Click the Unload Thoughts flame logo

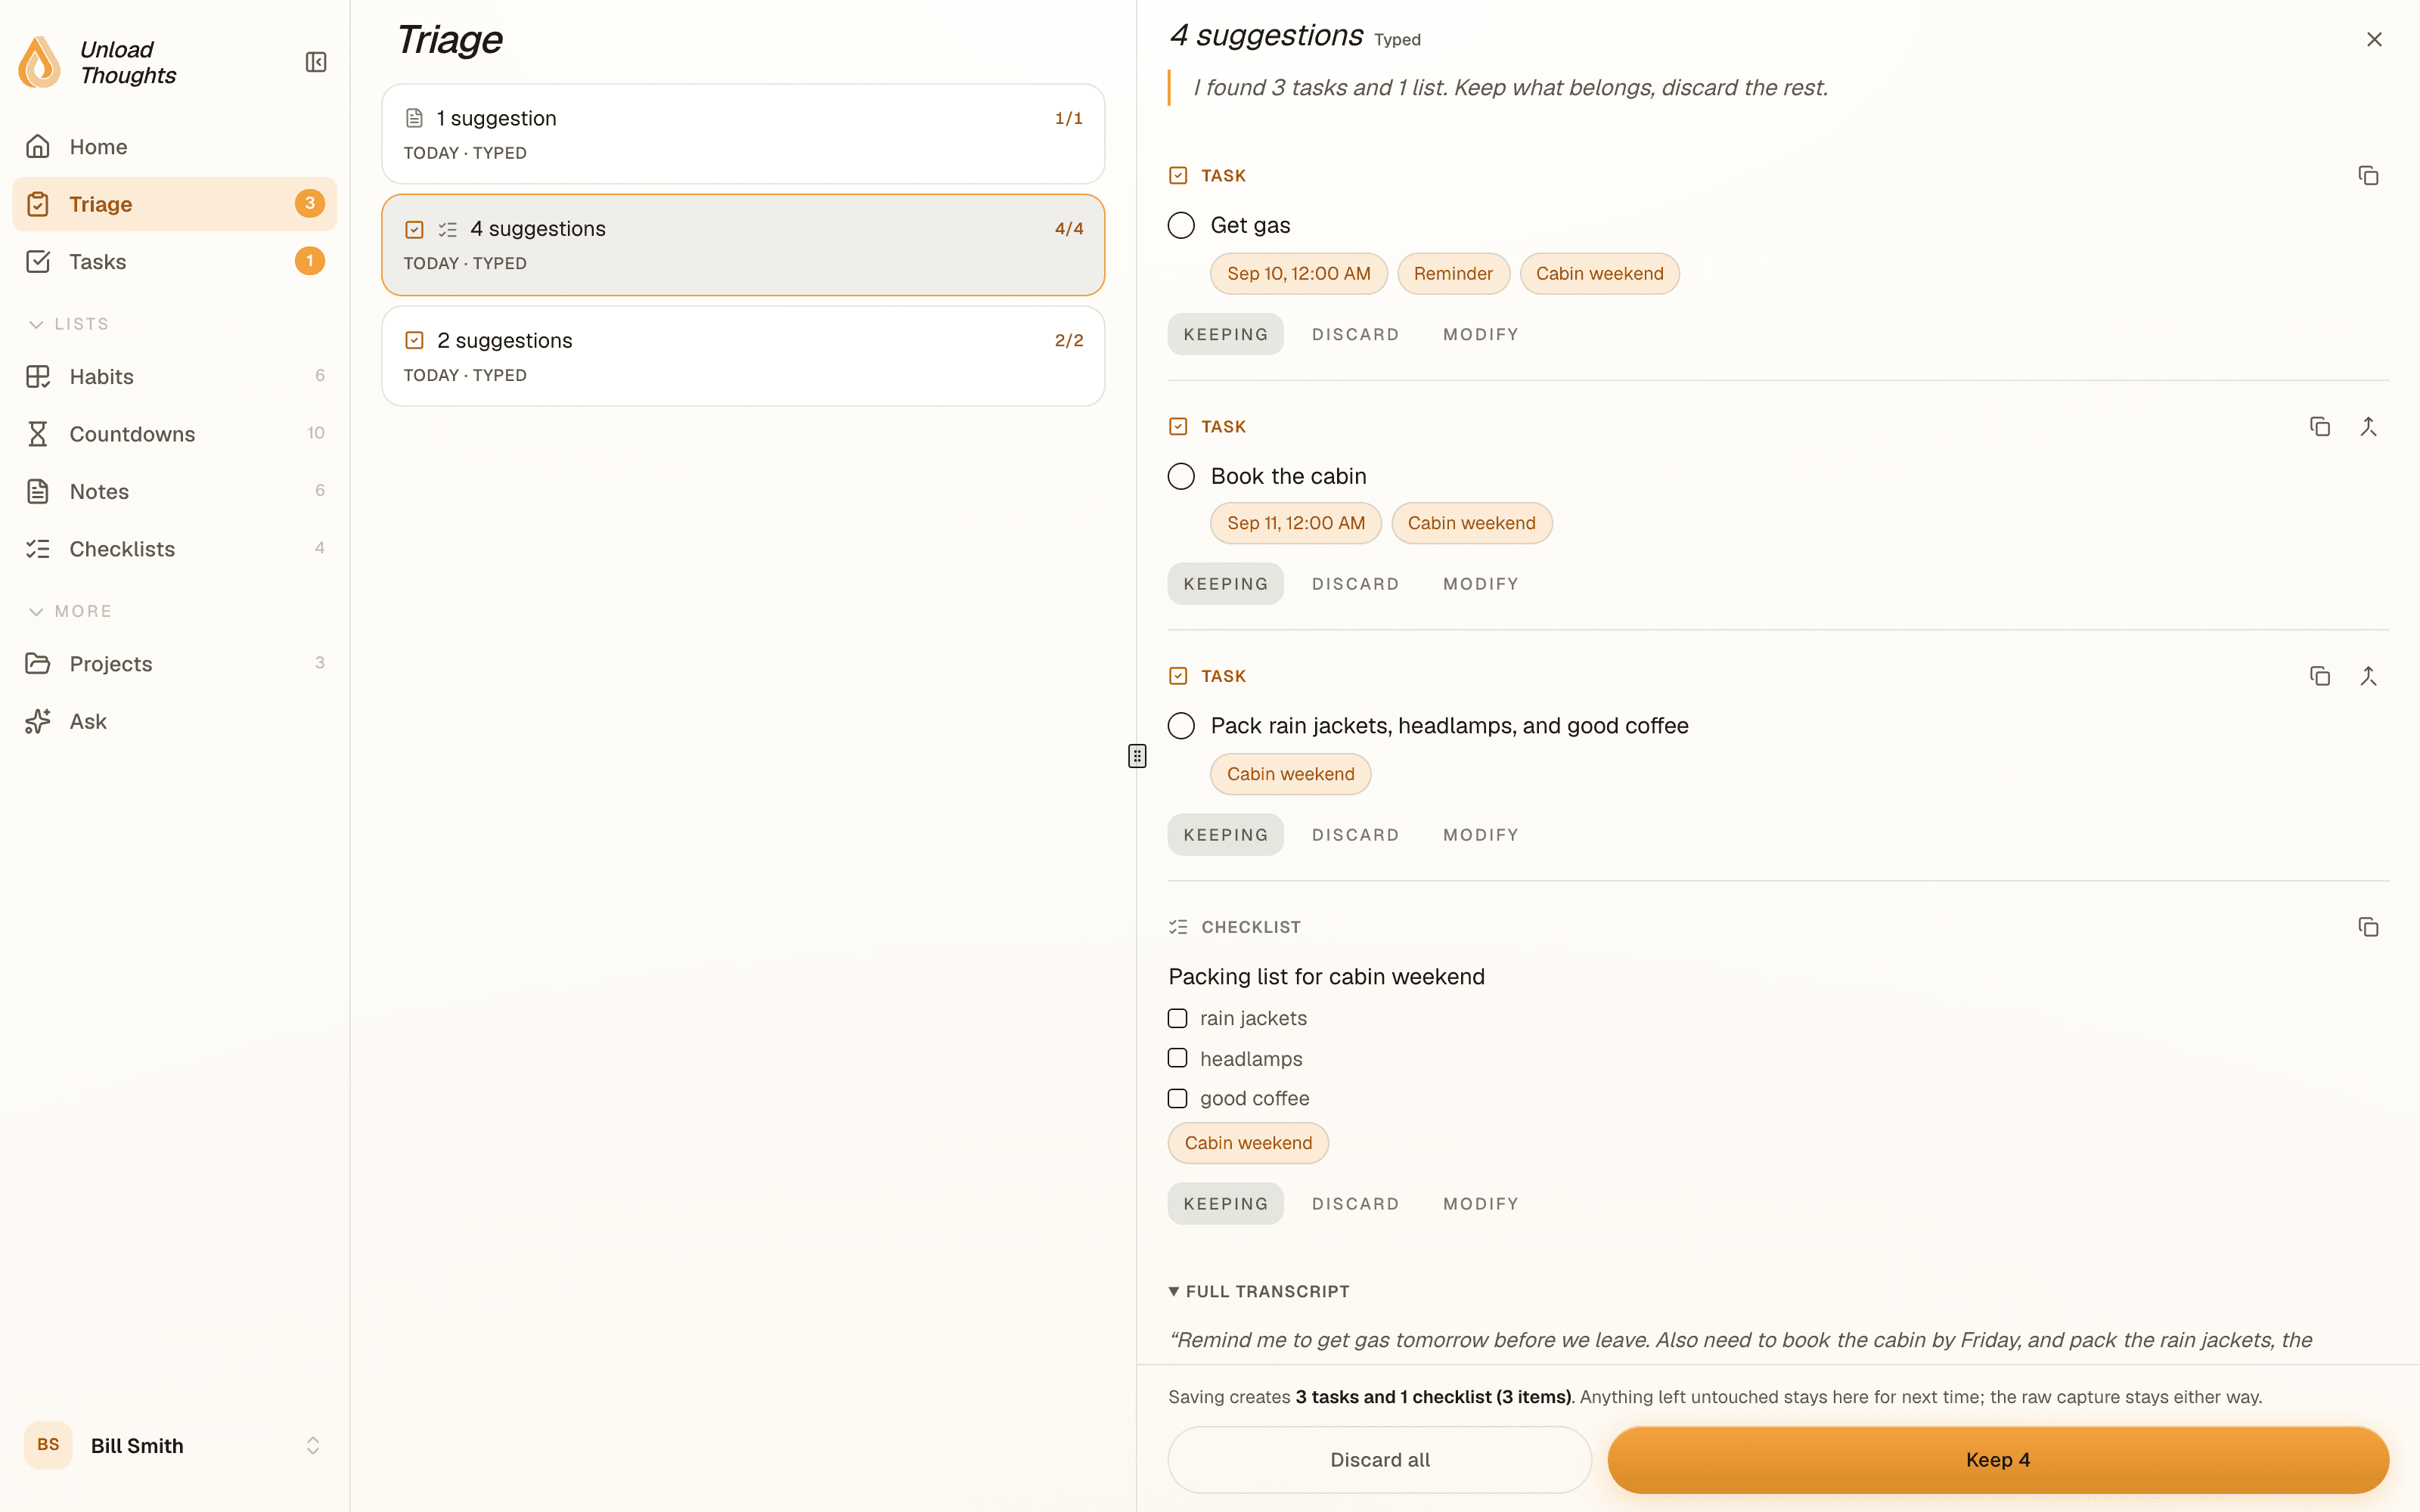click(x=40, y=62)
